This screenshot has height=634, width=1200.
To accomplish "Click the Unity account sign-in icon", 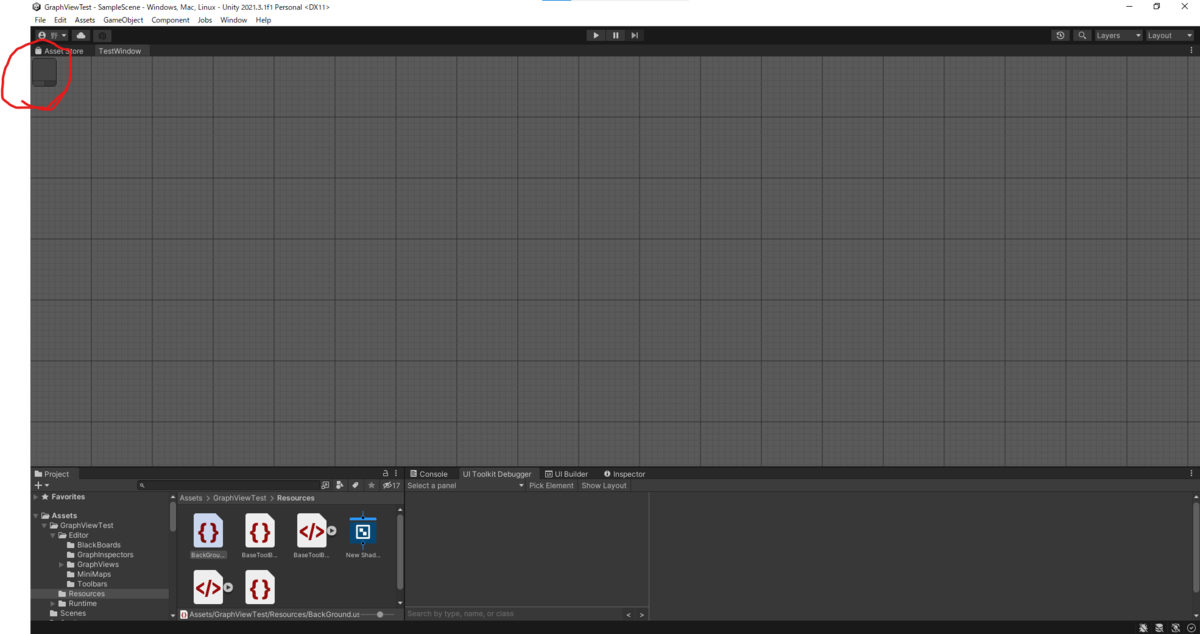I will point(42,35).
